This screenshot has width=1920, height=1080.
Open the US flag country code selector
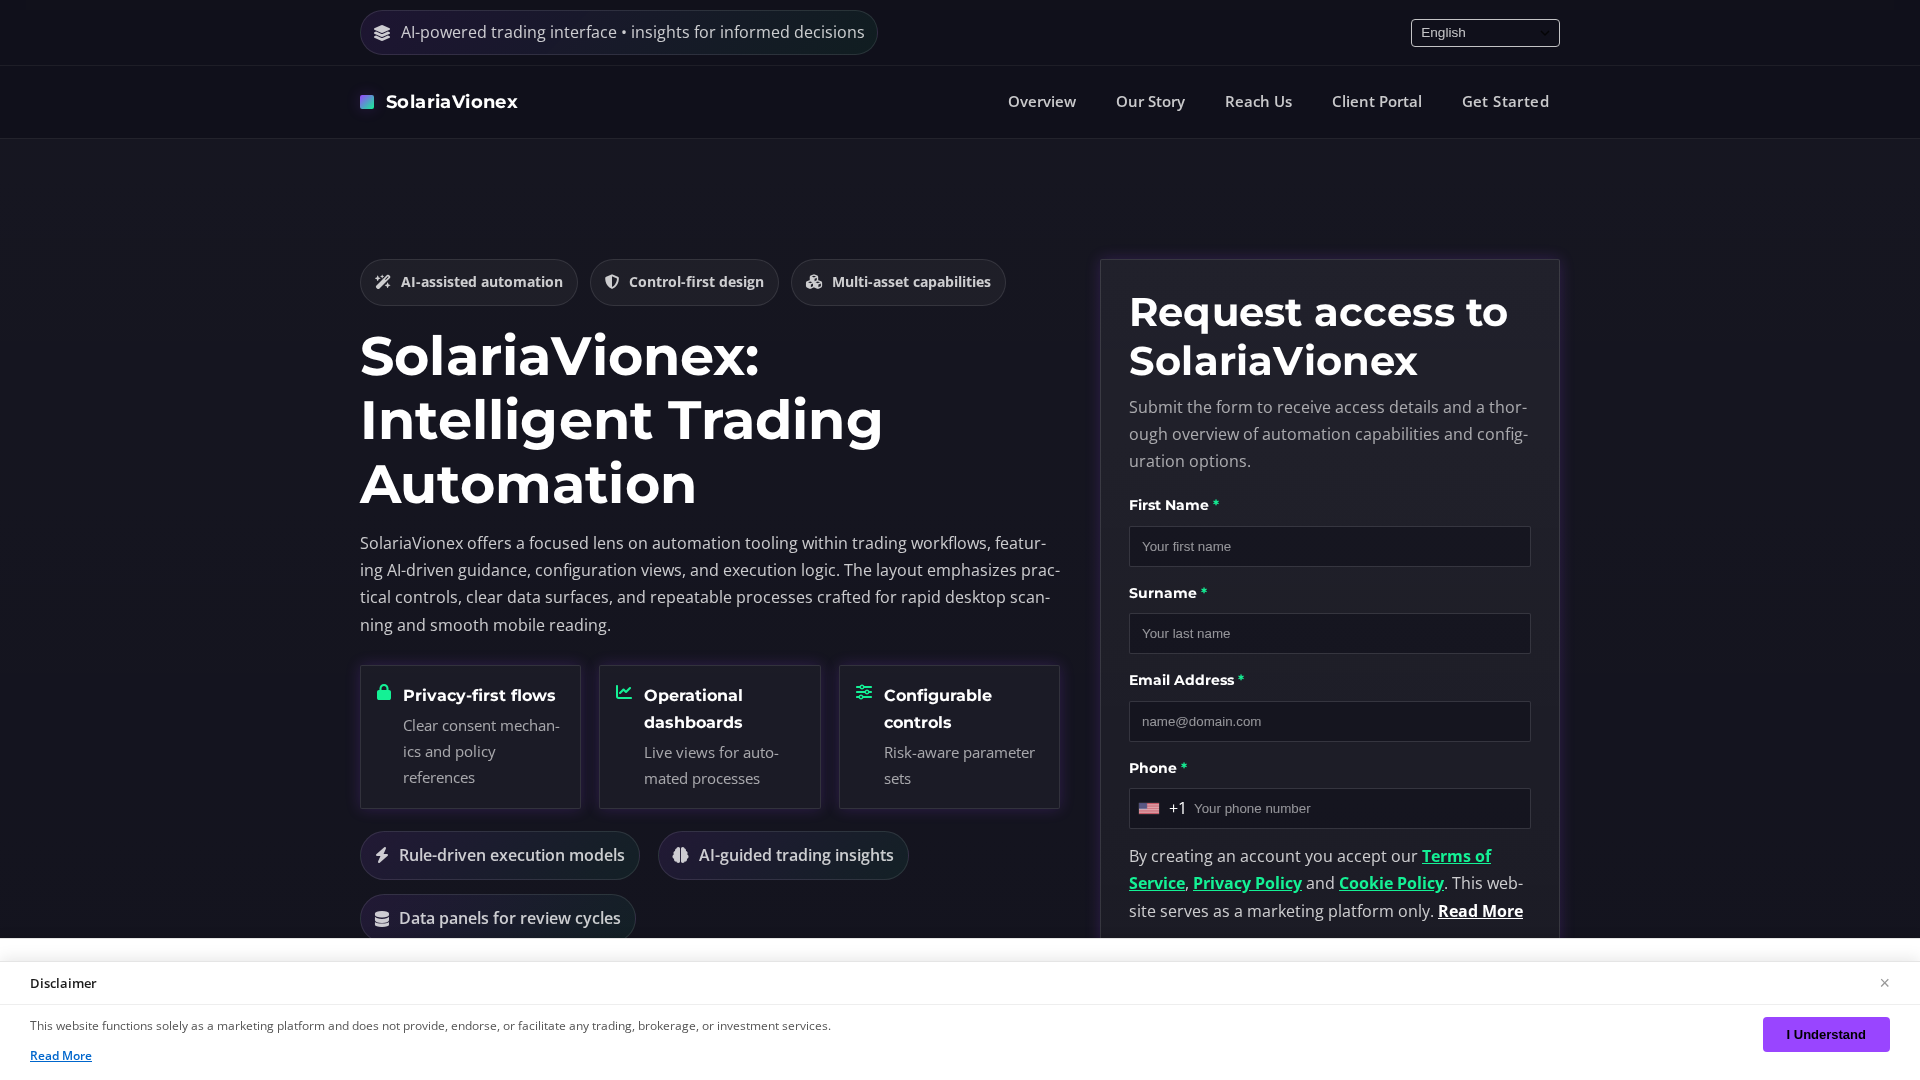coord(1162,808)
